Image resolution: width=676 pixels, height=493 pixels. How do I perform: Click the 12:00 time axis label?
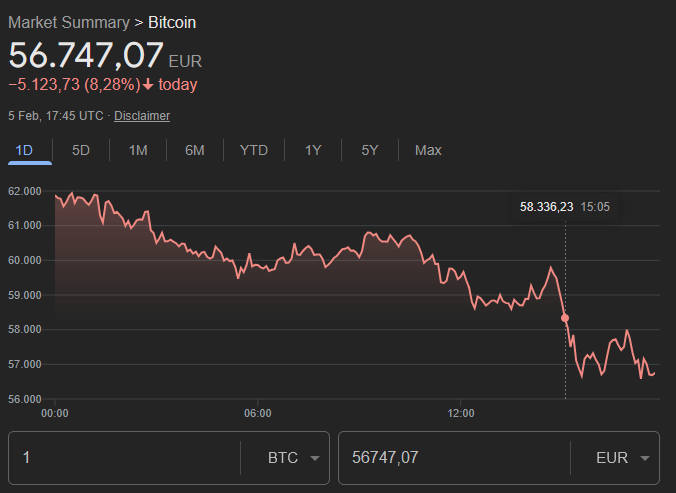tap(461, 412)
